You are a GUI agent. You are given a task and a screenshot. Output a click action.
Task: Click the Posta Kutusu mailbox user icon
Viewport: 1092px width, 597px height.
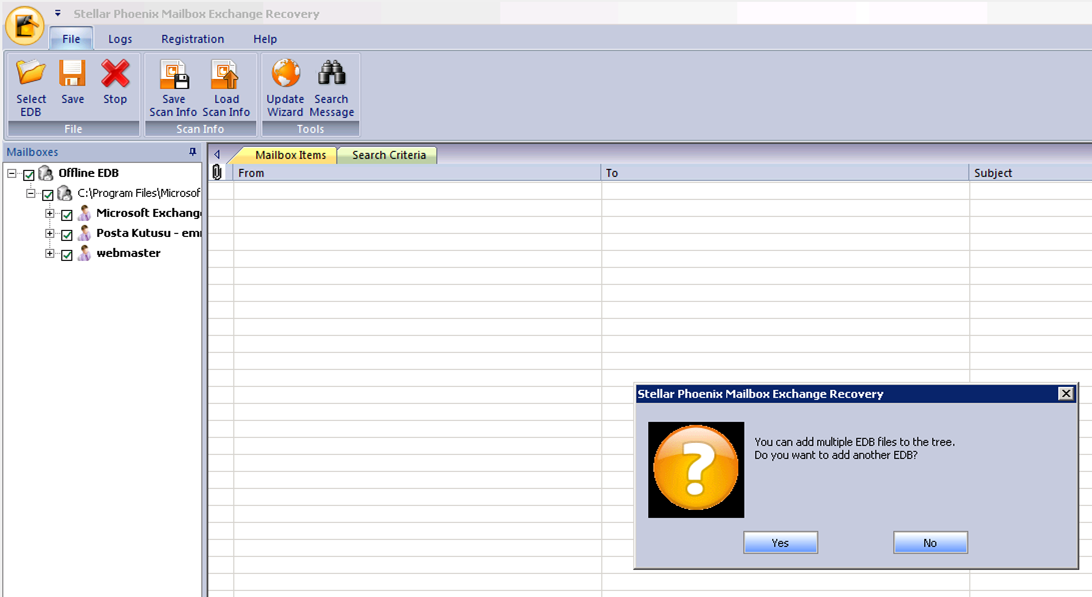84,233
